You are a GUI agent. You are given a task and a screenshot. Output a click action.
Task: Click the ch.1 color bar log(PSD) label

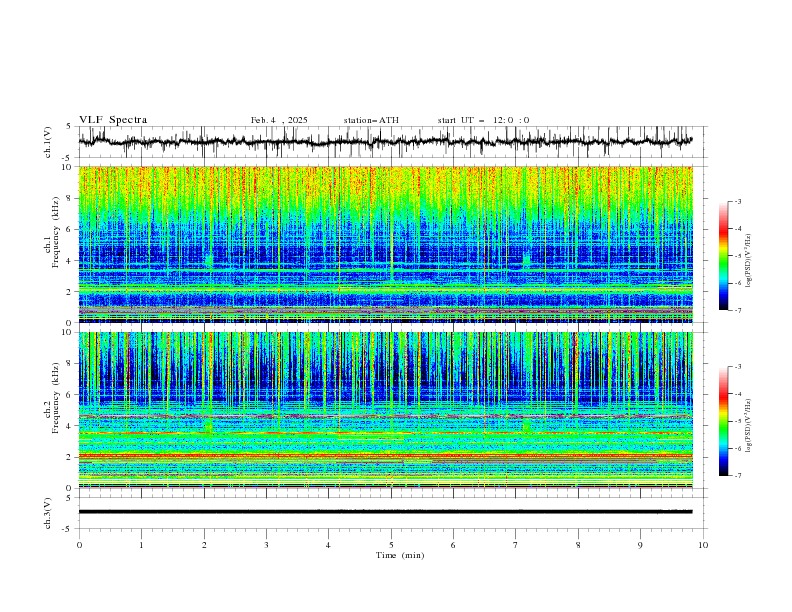(749, 261)
